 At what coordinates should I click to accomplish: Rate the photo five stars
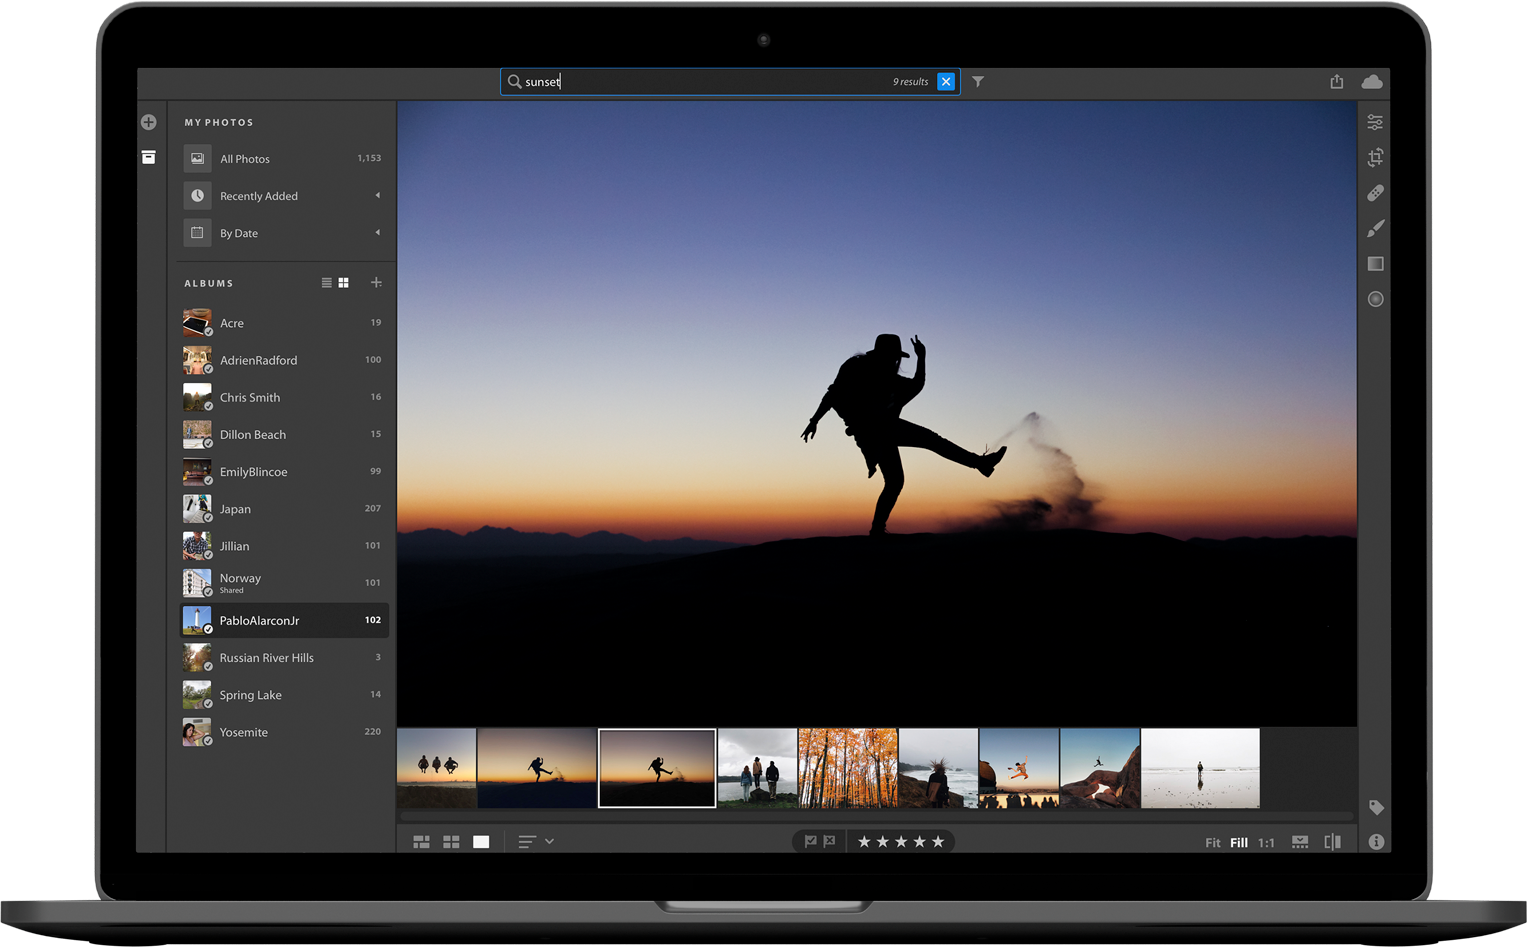click(x=937, y=841)
